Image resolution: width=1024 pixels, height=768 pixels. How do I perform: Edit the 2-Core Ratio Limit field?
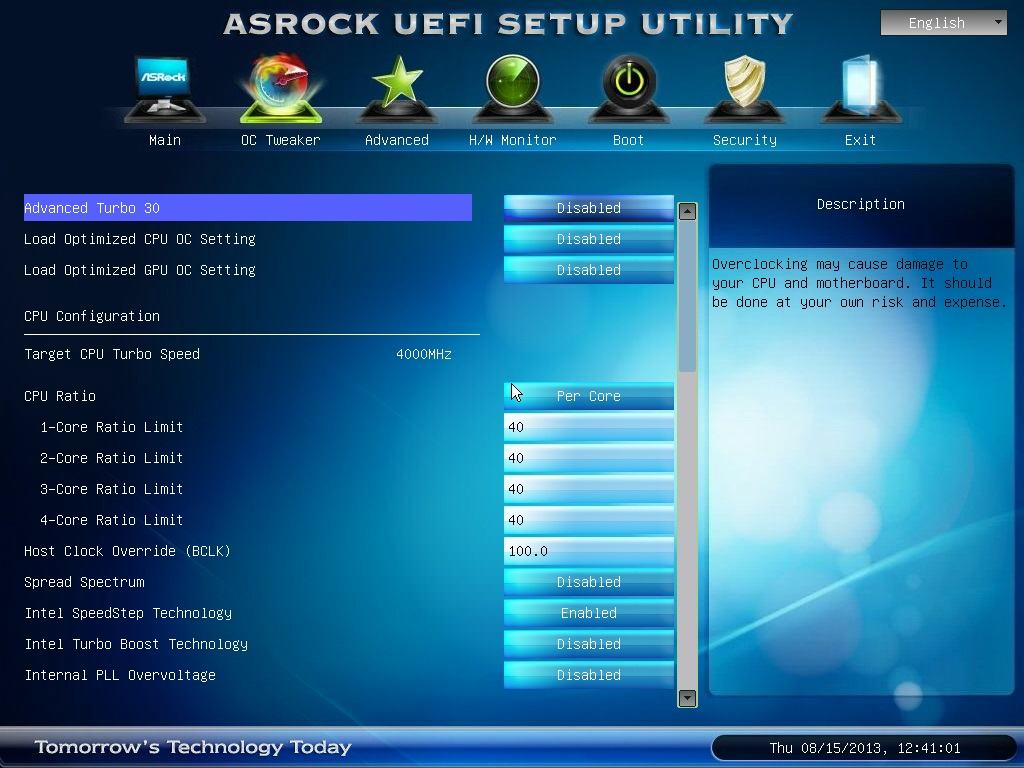coord(588,458)
